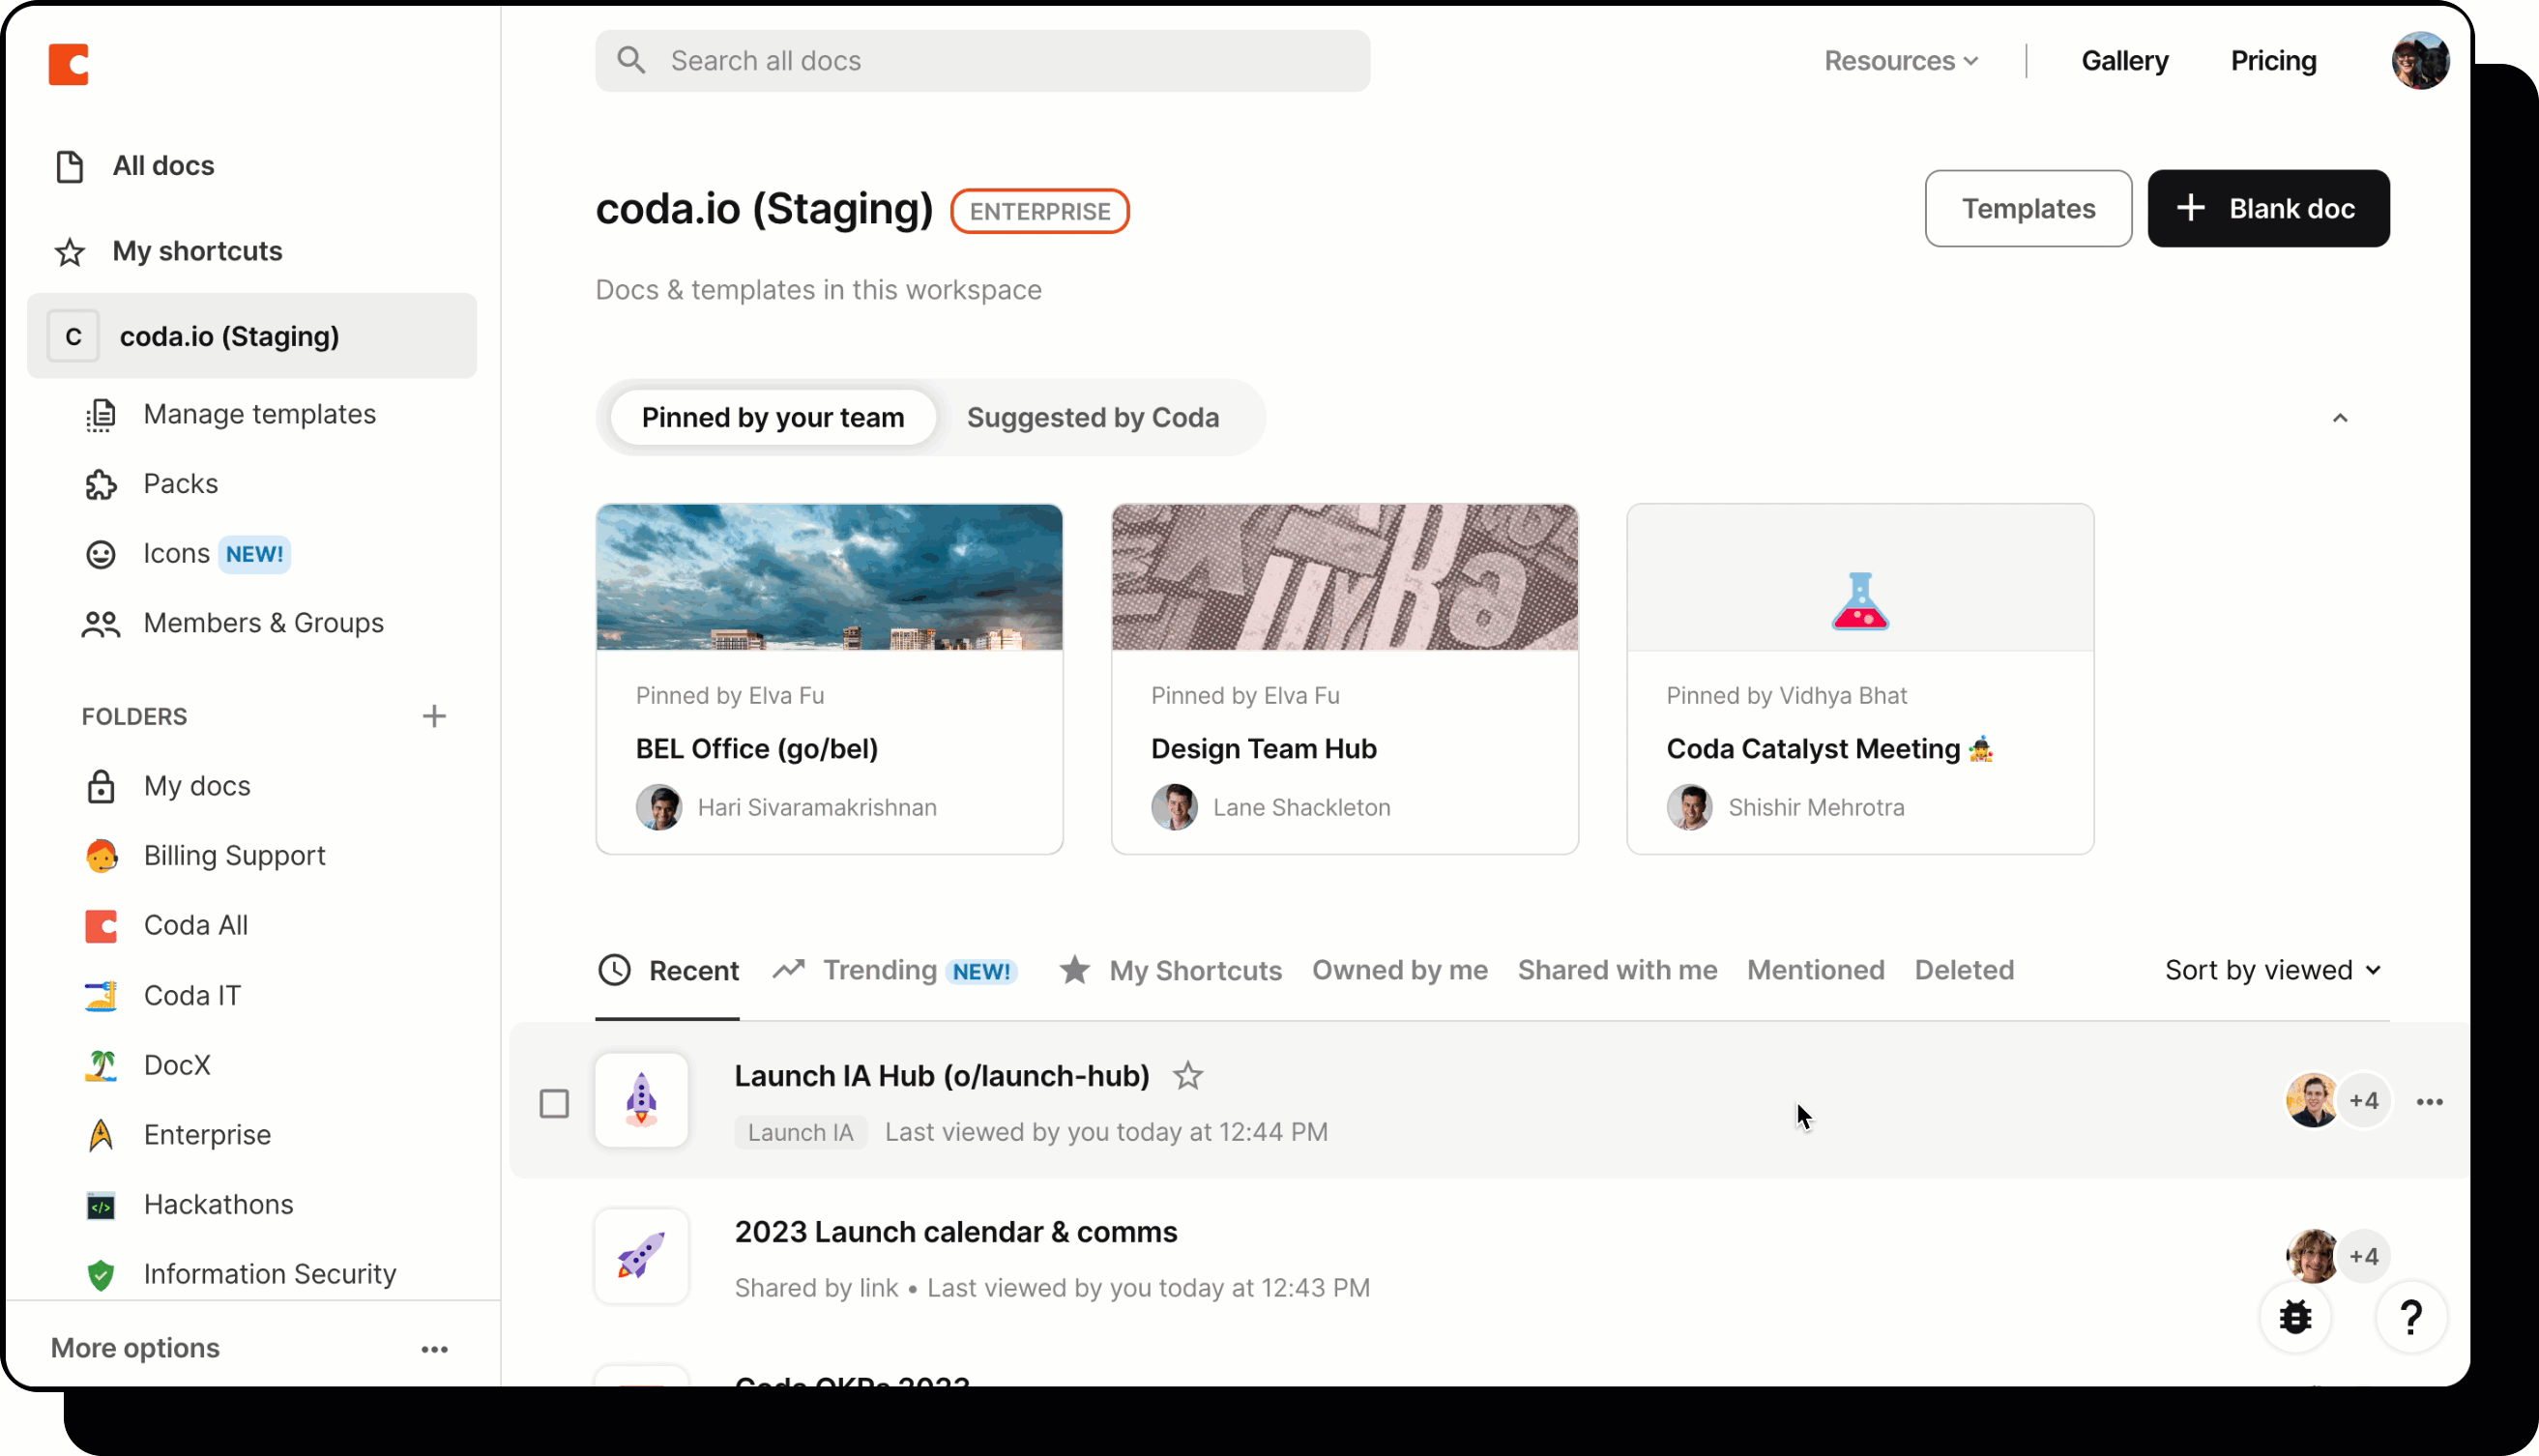Open the Icons section marked NEW
This screenshot has height=1456, width=2539.
(x=176, y=553)
